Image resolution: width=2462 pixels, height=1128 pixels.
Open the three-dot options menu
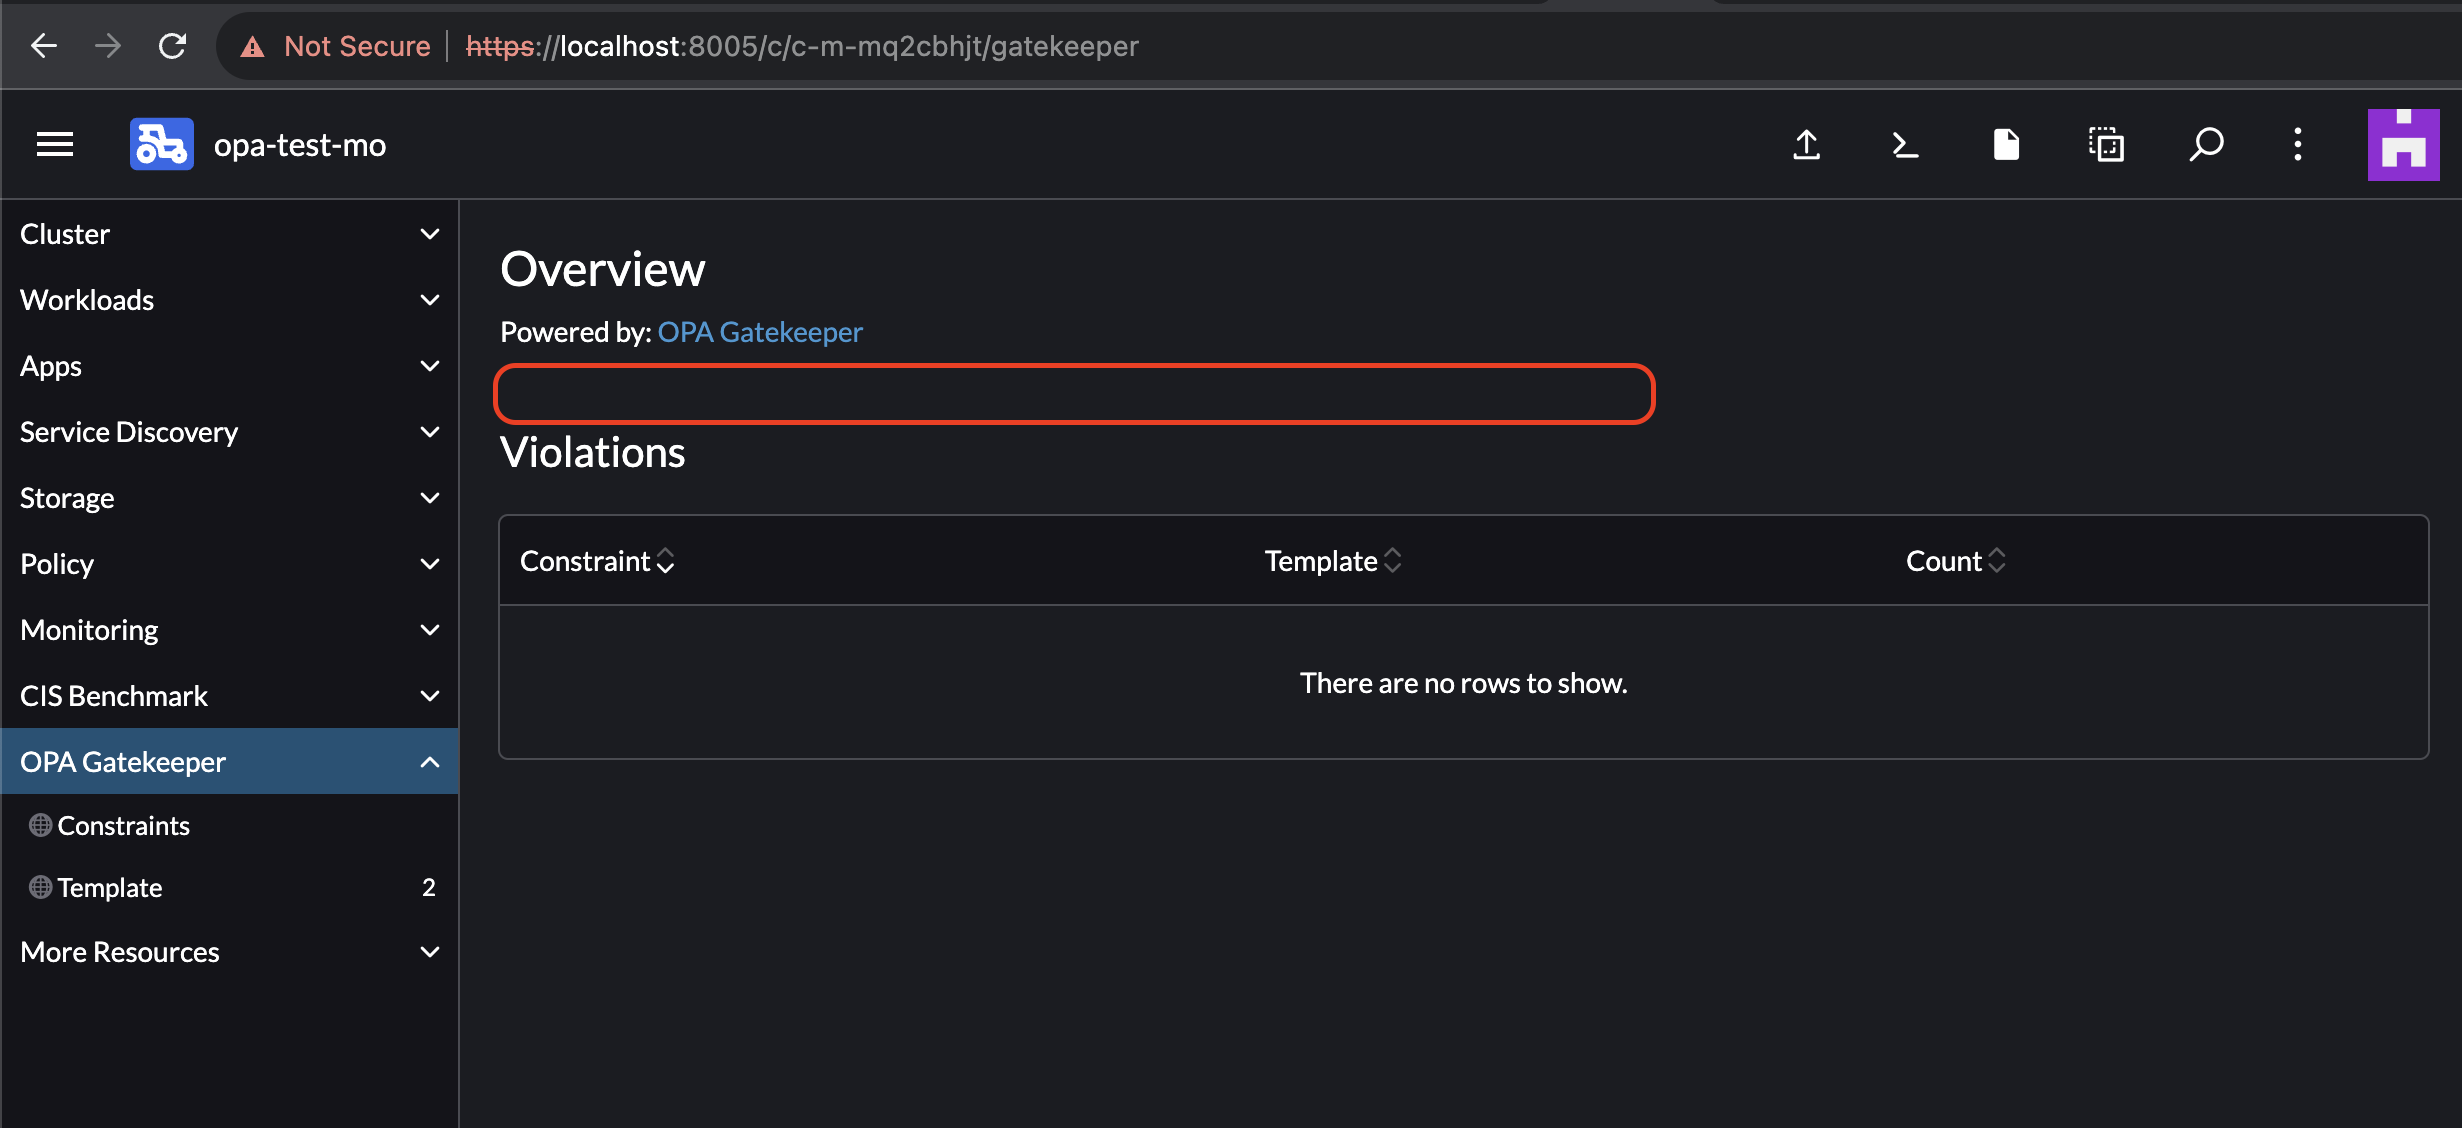click(x=2297, y=145)
